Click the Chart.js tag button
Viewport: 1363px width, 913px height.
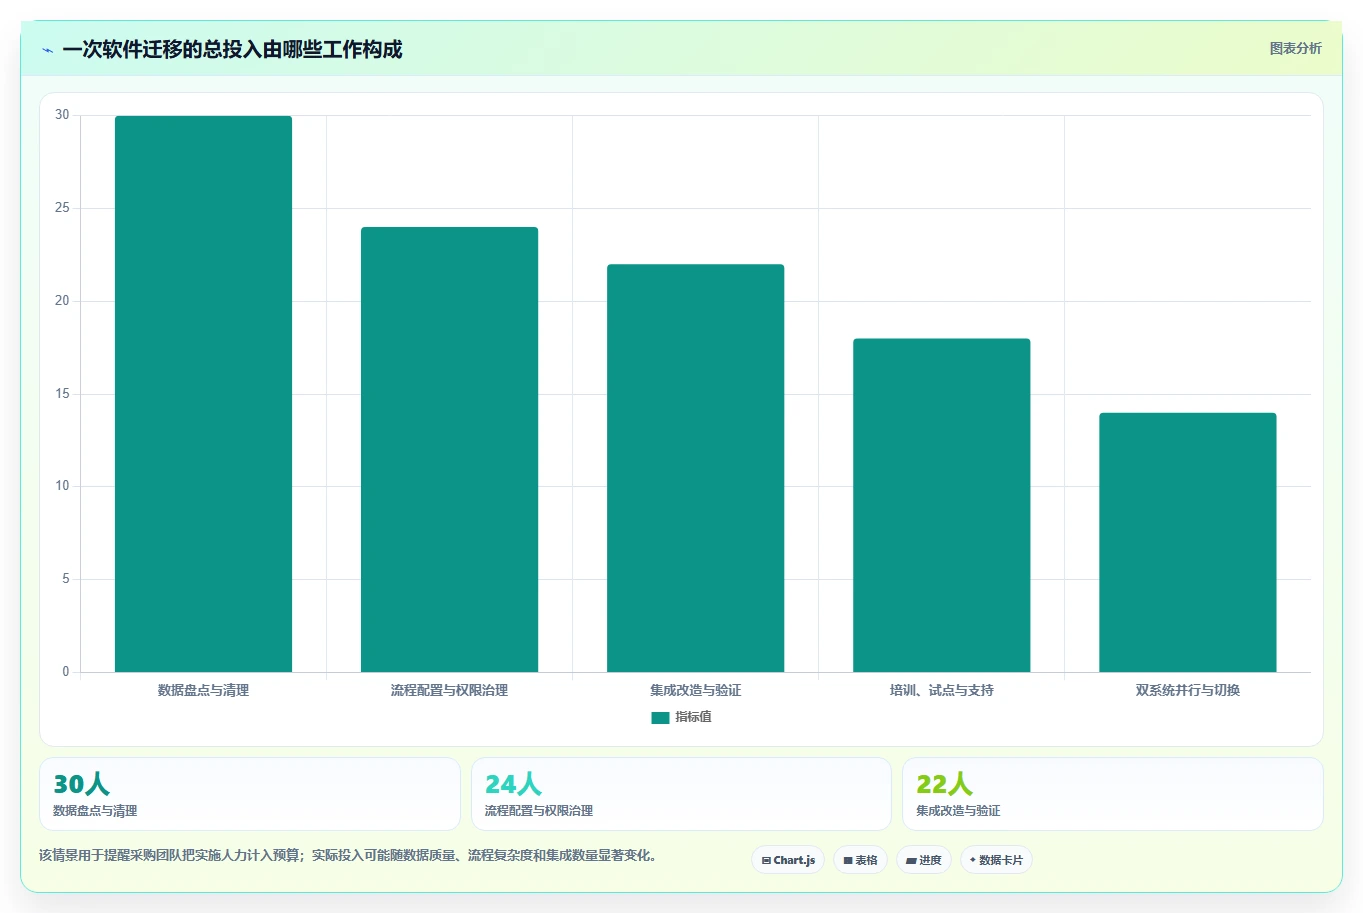[788, 860]
